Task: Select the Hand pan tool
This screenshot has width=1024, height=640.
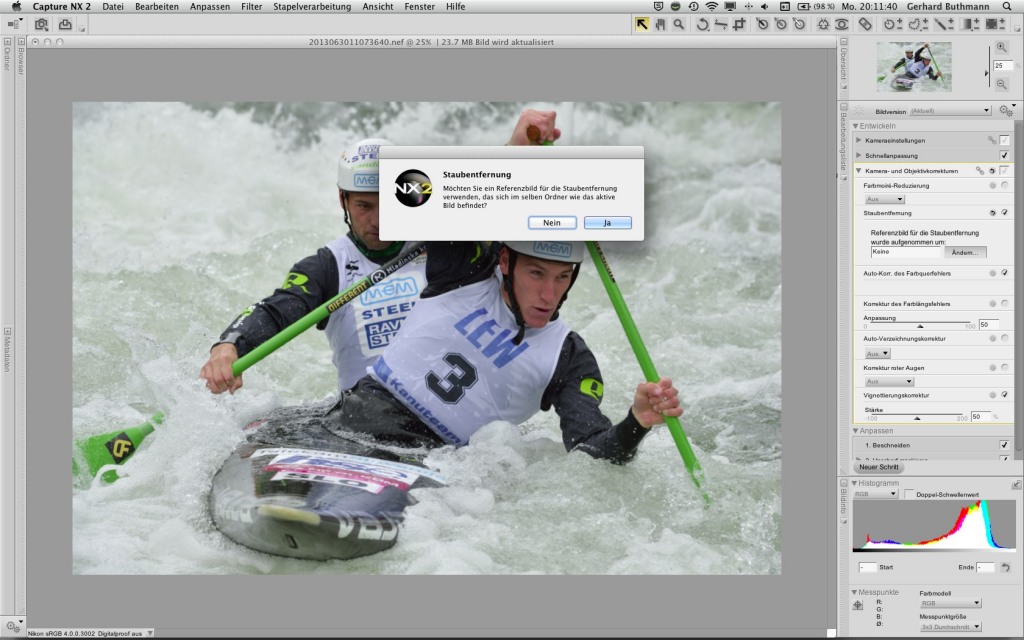Action: (660, 24)
